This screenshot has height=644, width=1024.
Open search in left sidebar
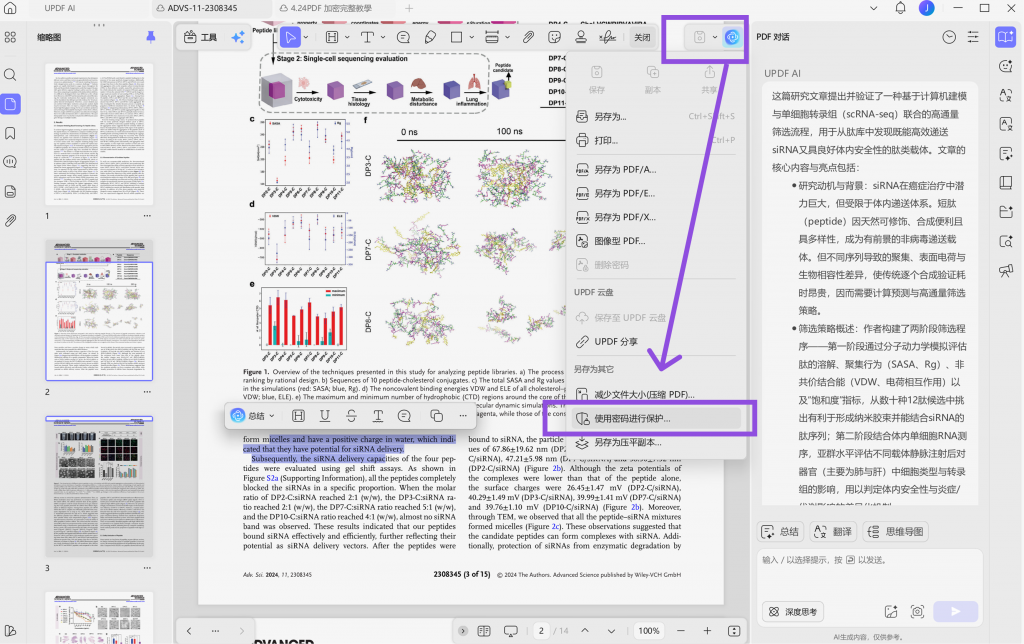tap(10, 74)
